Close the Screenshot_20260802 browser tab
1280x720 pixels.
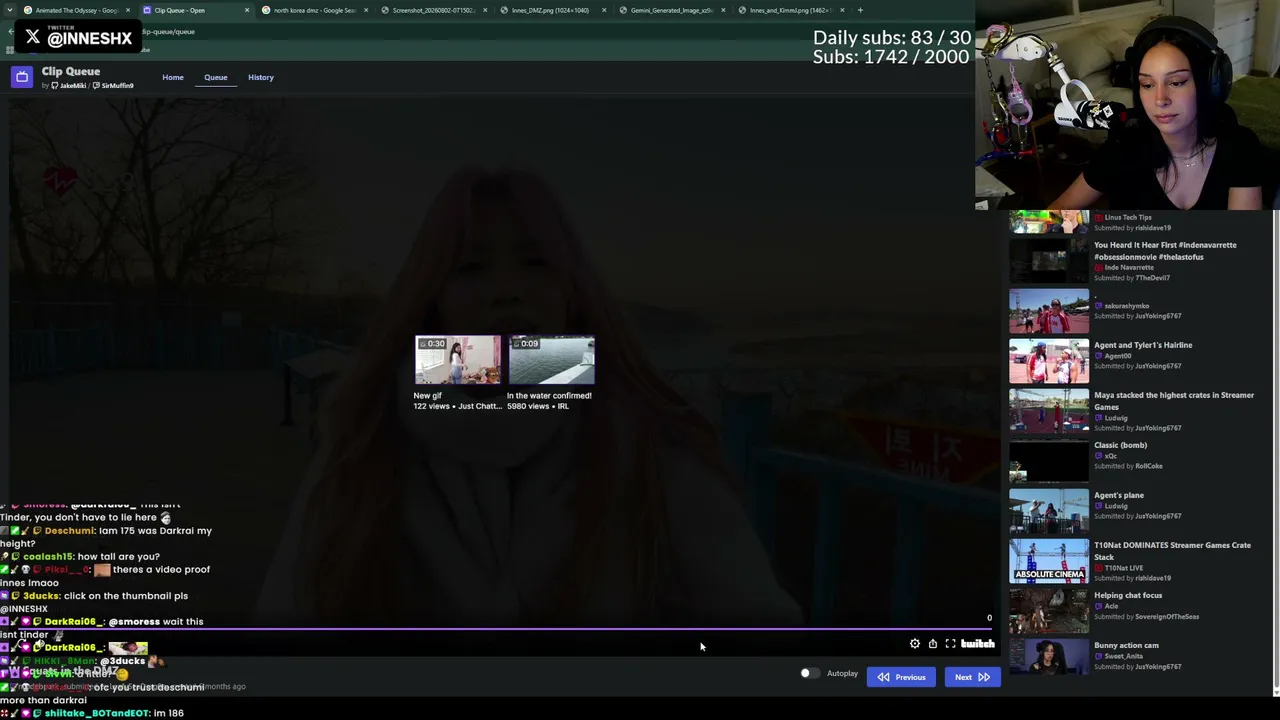pyautogui.click(x=485, y=10)
